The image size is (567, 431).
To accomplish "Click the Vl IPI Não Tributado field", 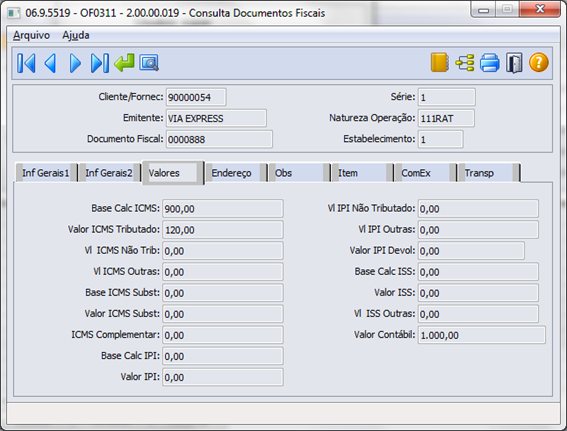I will tap(478, 209).
